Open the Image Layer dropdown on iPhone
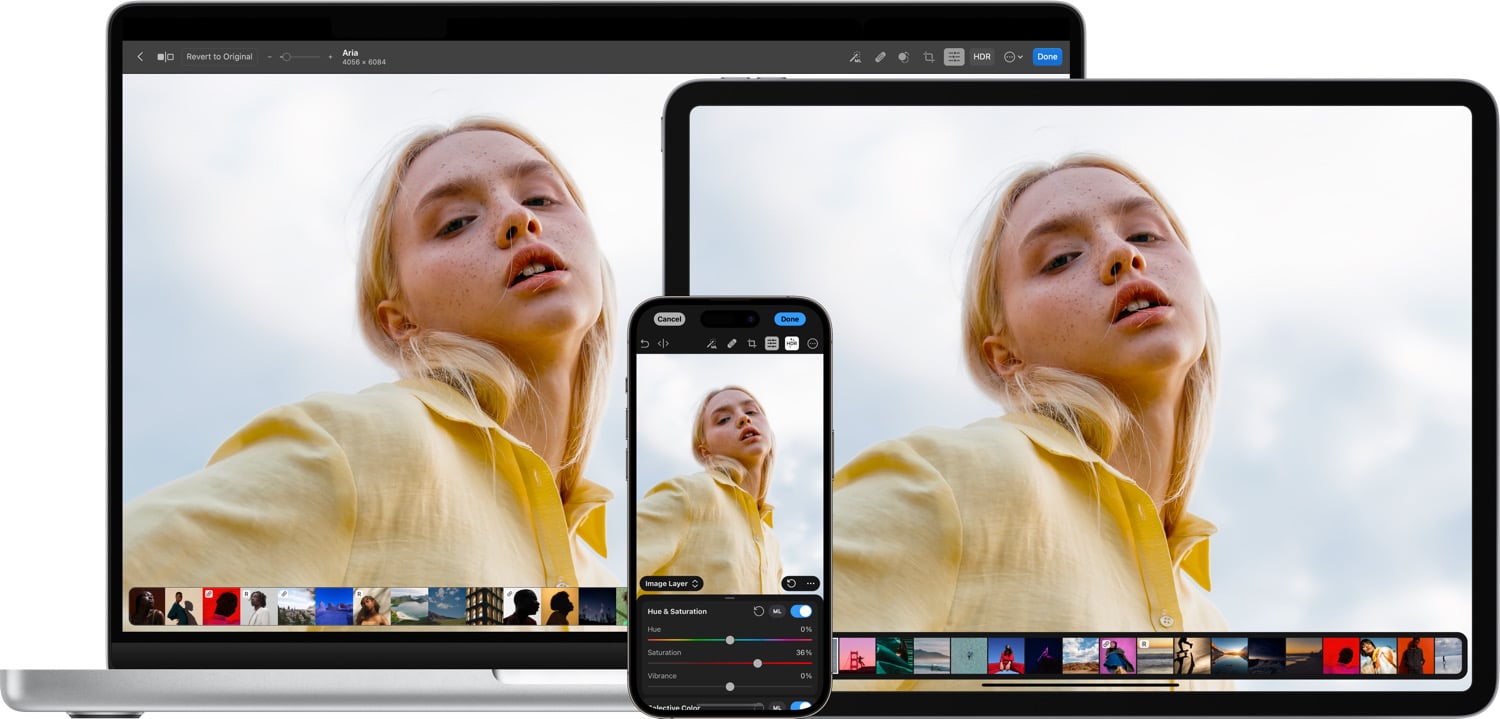This screenshot has height=719, width=1500. [x=671, y=583]
